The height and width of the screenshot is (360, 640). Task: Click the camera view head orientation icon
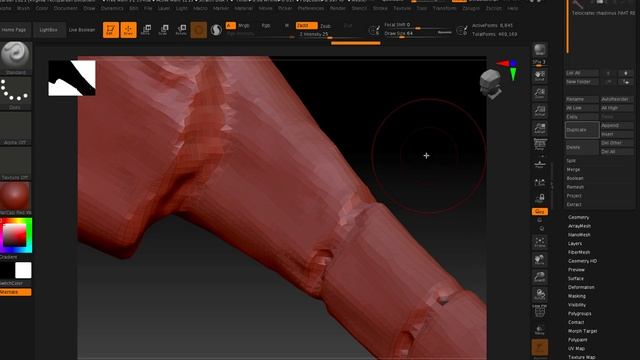pos(490,83)
